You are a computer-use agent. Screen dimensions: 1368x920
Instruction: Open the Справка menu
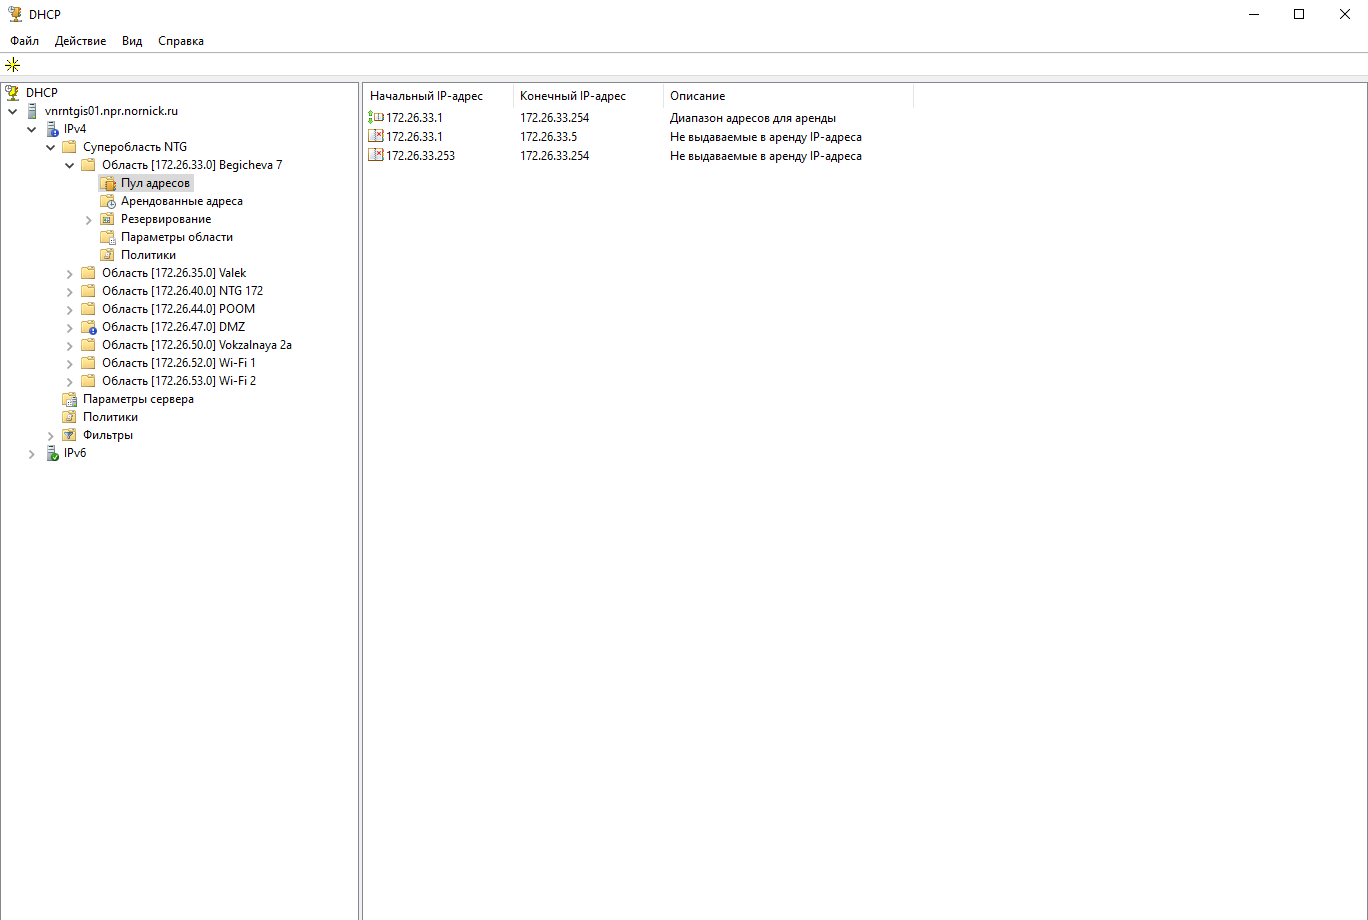tap(180, 41)
